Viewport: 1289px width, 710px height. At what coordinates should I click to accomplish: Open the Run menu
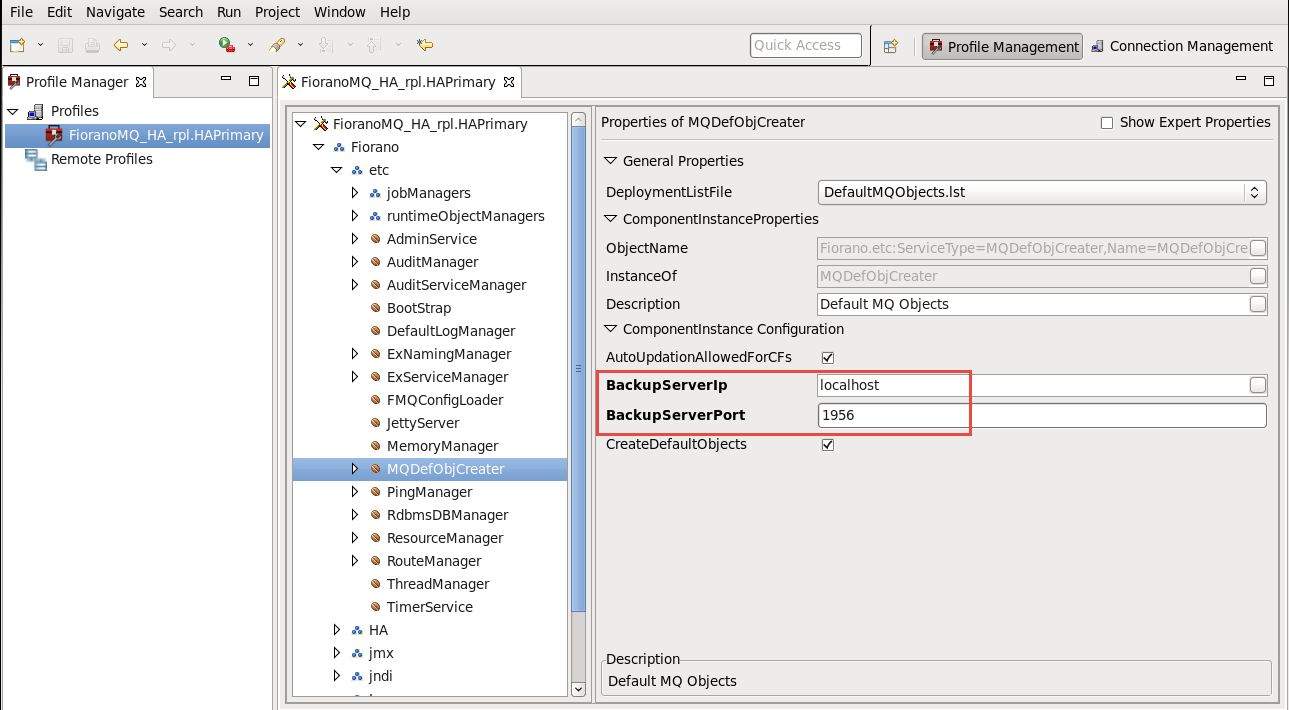229,12
